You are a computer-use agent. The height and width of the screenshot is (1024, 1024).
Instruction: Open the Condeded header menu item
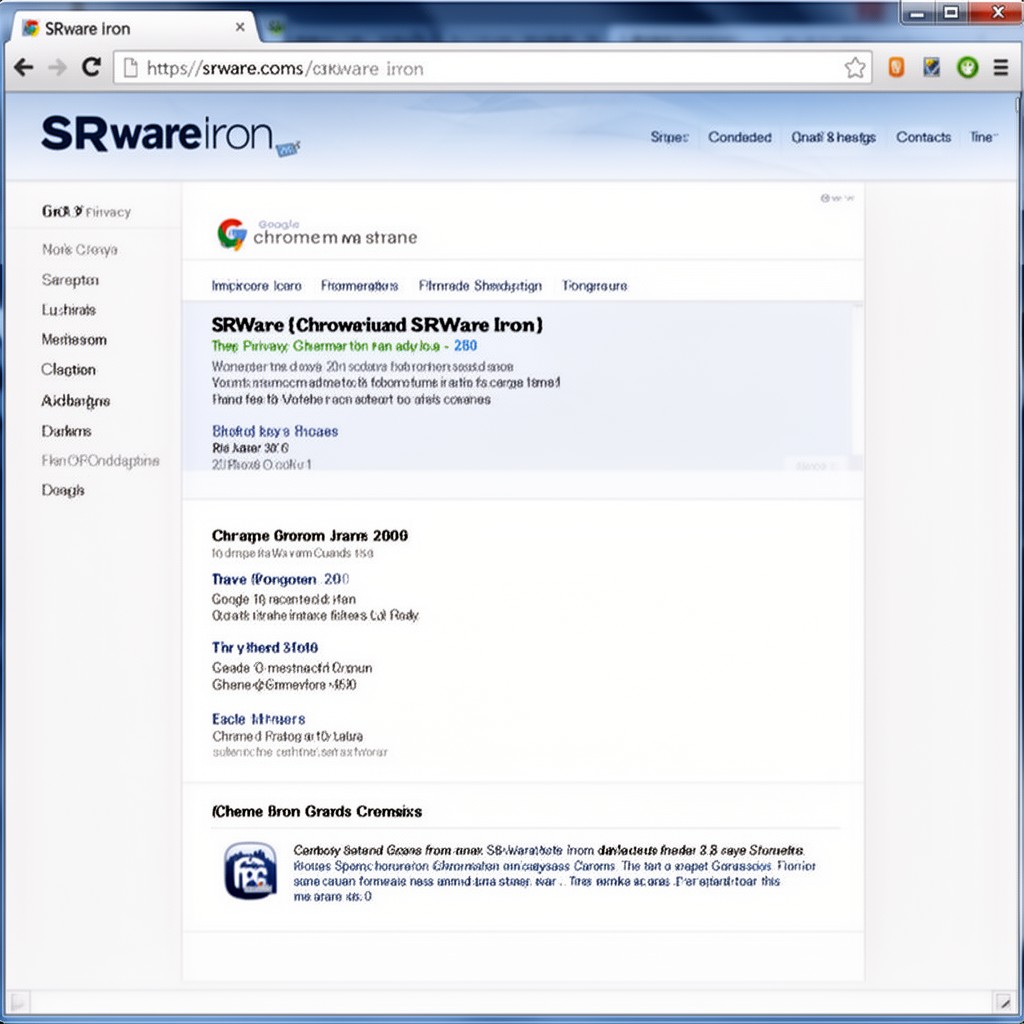pos(739,137)
